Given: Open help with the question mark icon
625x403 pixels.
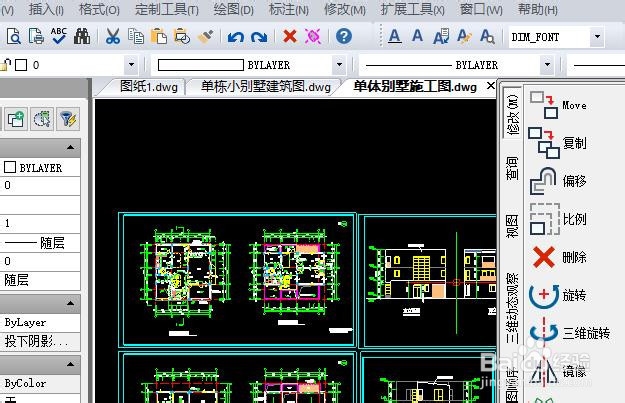Looking at the screenshot, I should [344, 36].
